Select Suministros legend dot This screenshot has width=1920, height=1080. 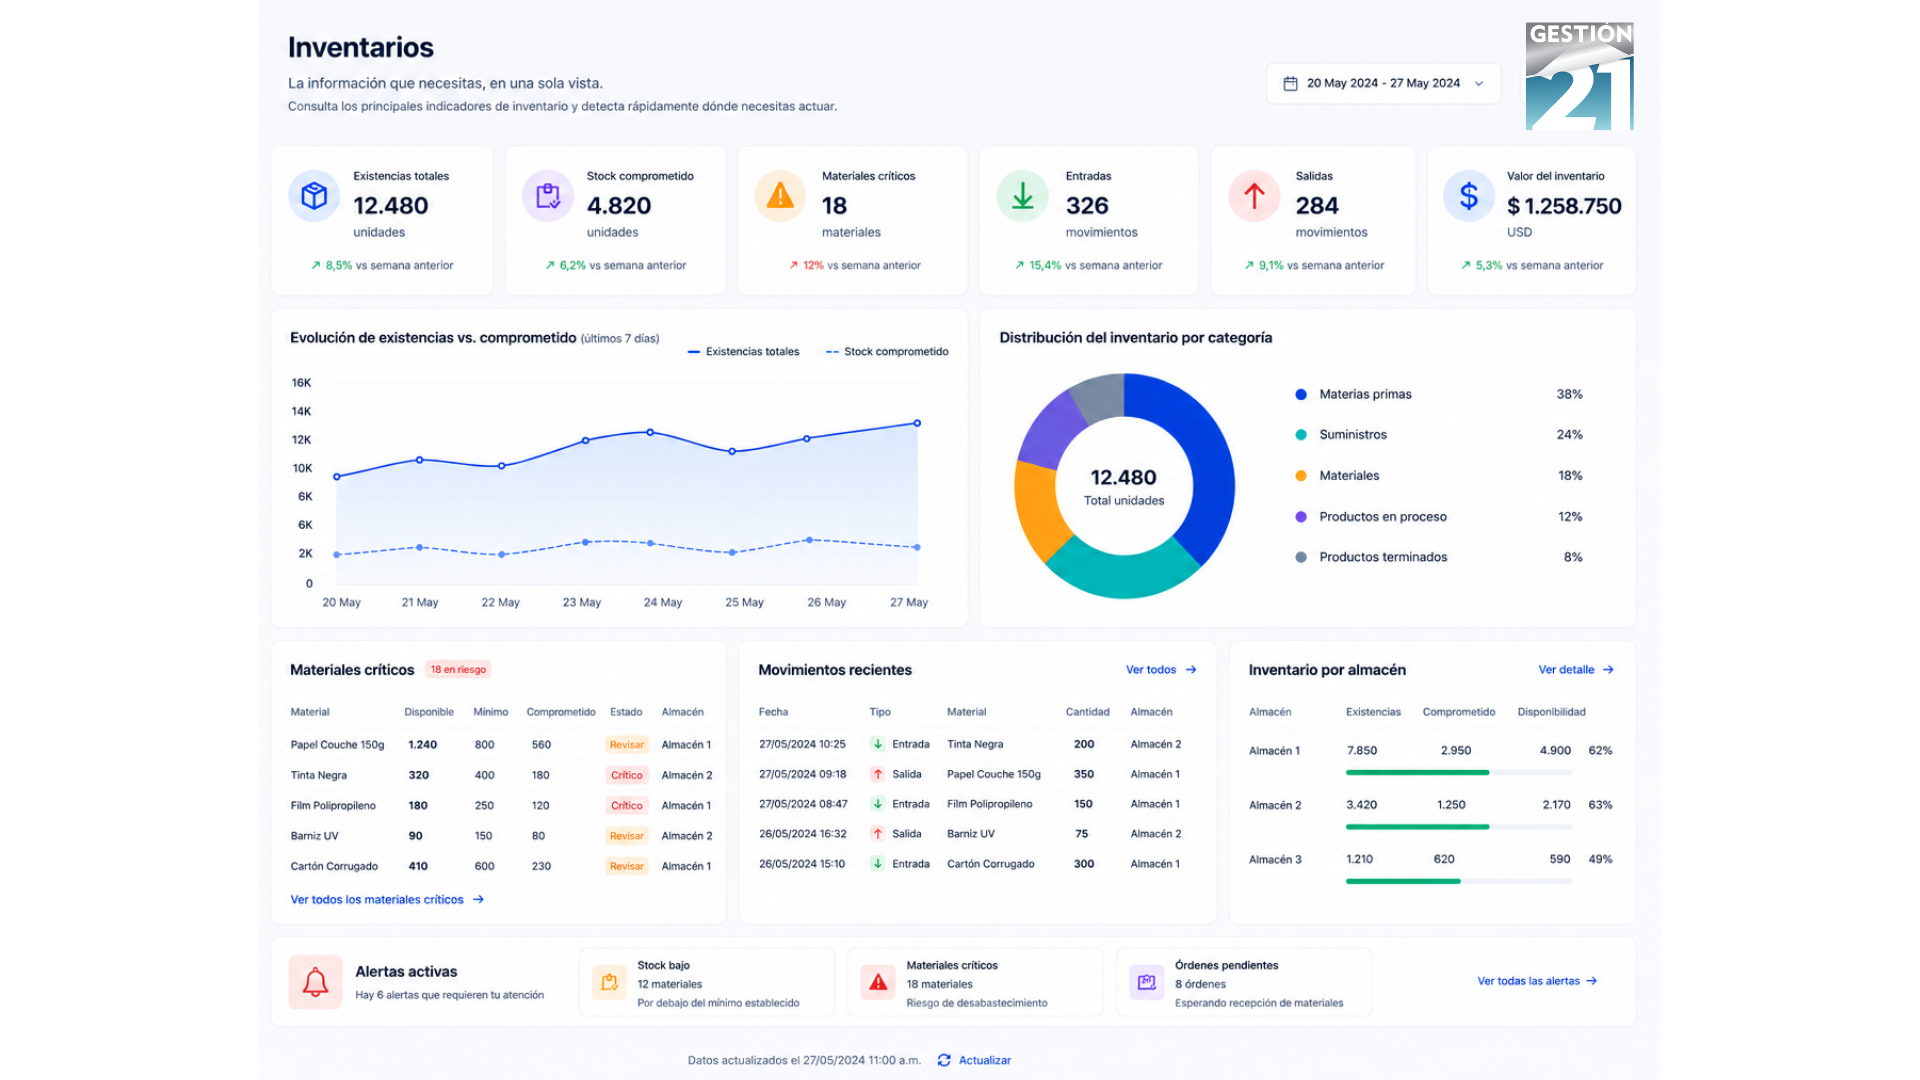pos(1301,435)
